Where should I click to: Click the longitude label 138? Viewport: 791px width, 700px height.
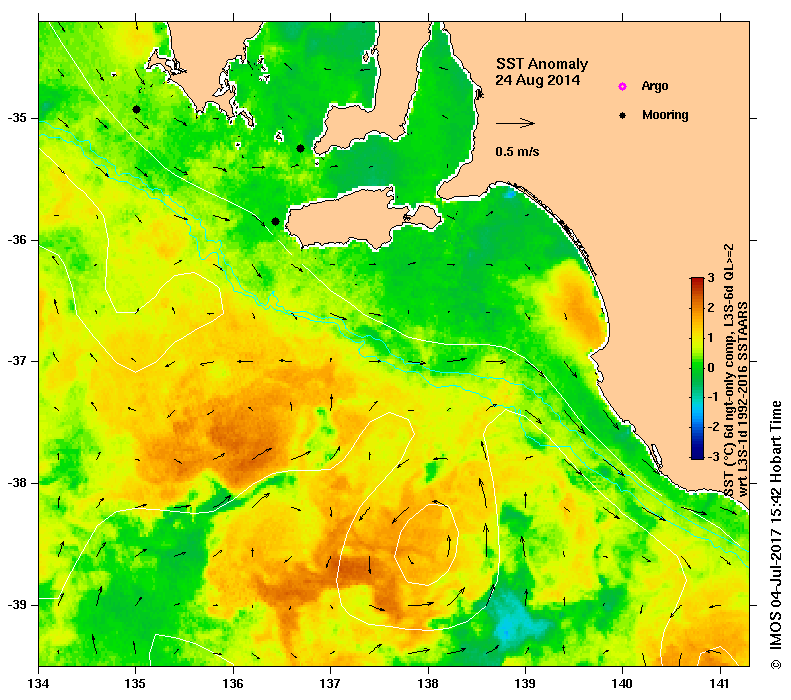(x=428, y=684)
